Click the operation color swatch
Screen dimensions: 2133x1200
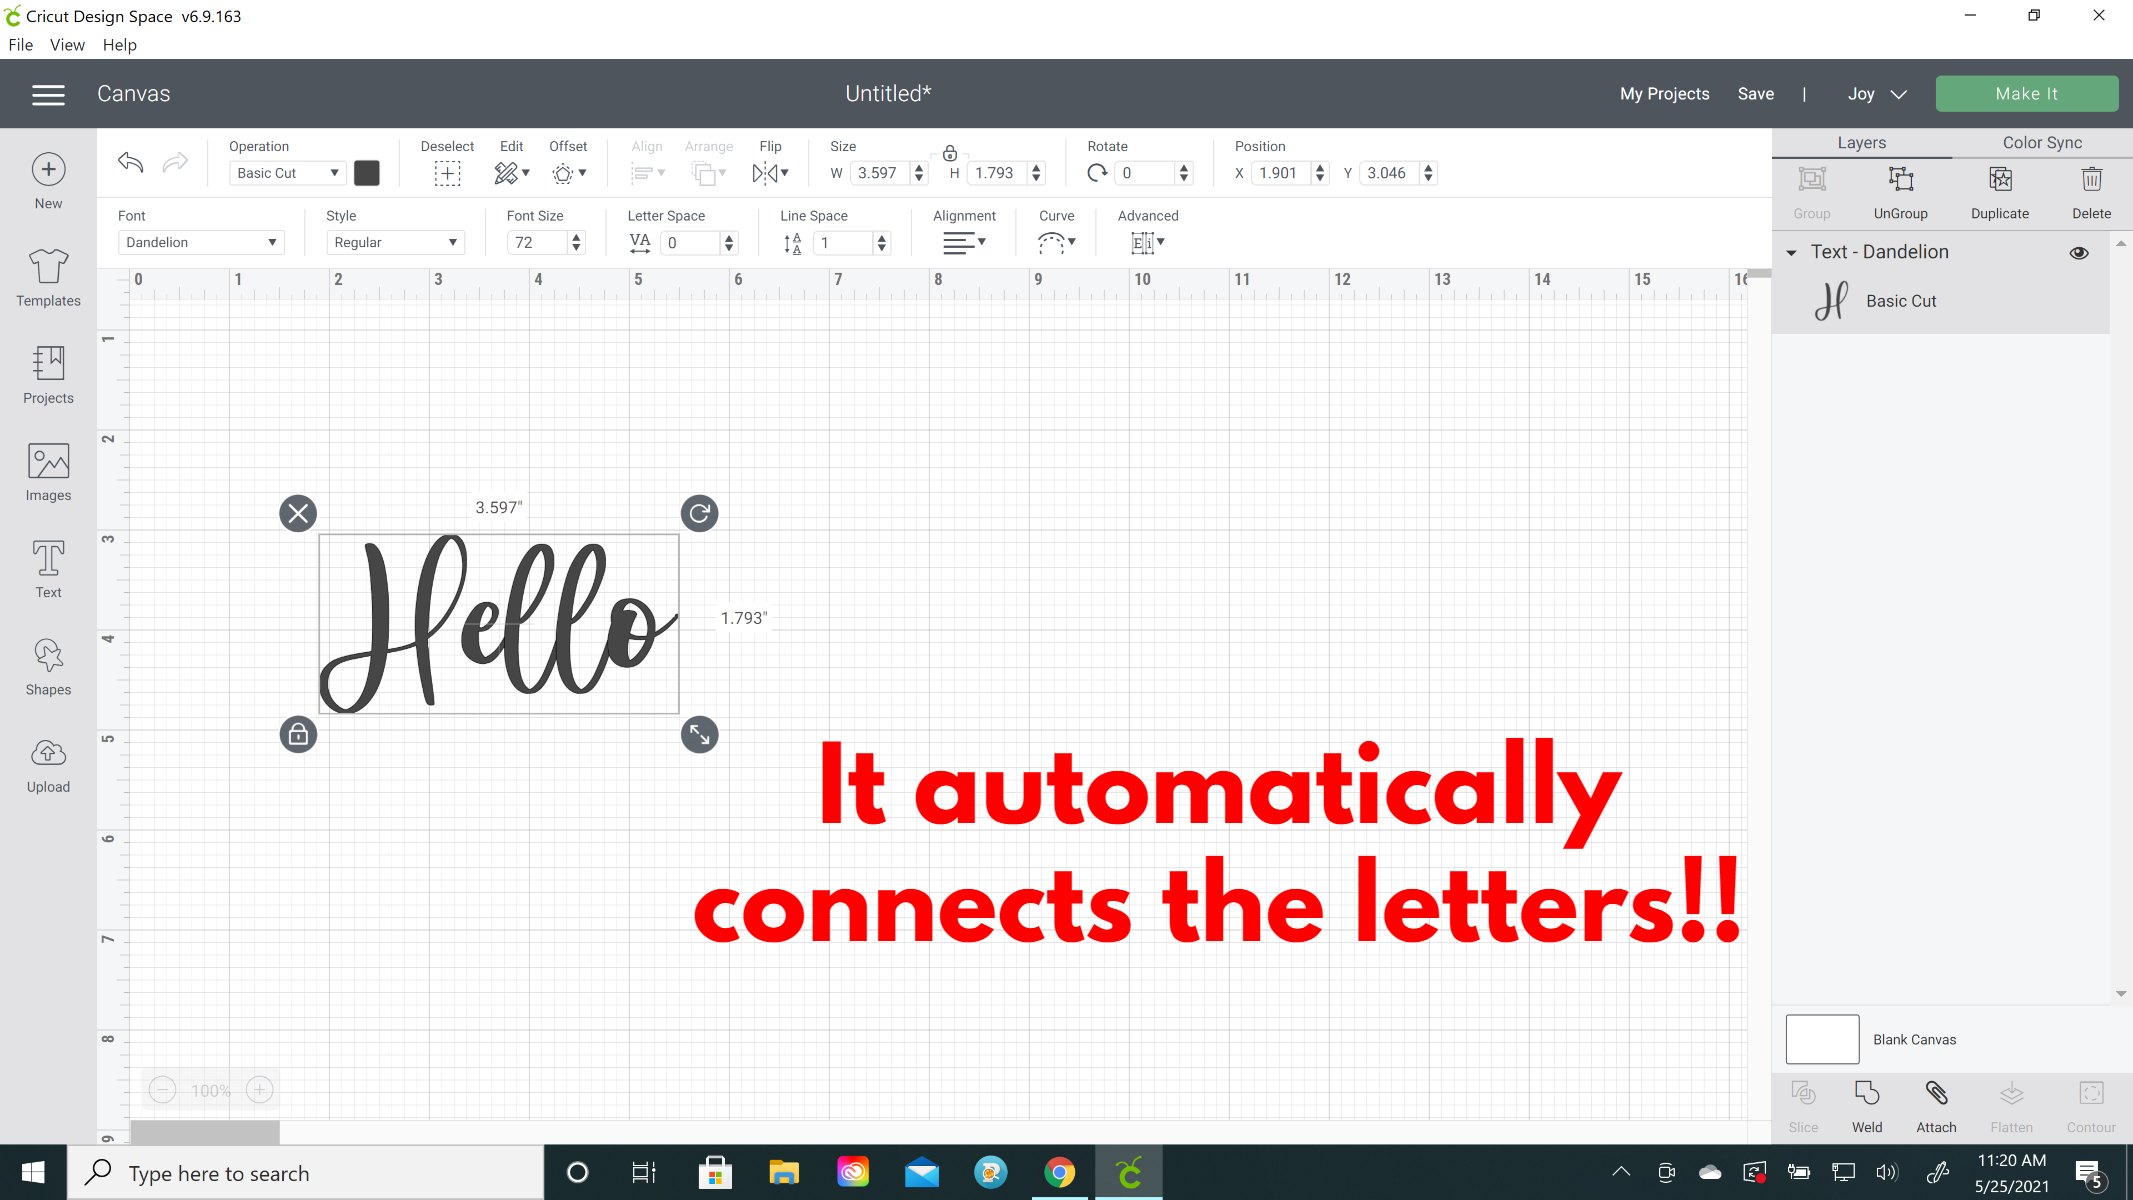tap(367, 173)
